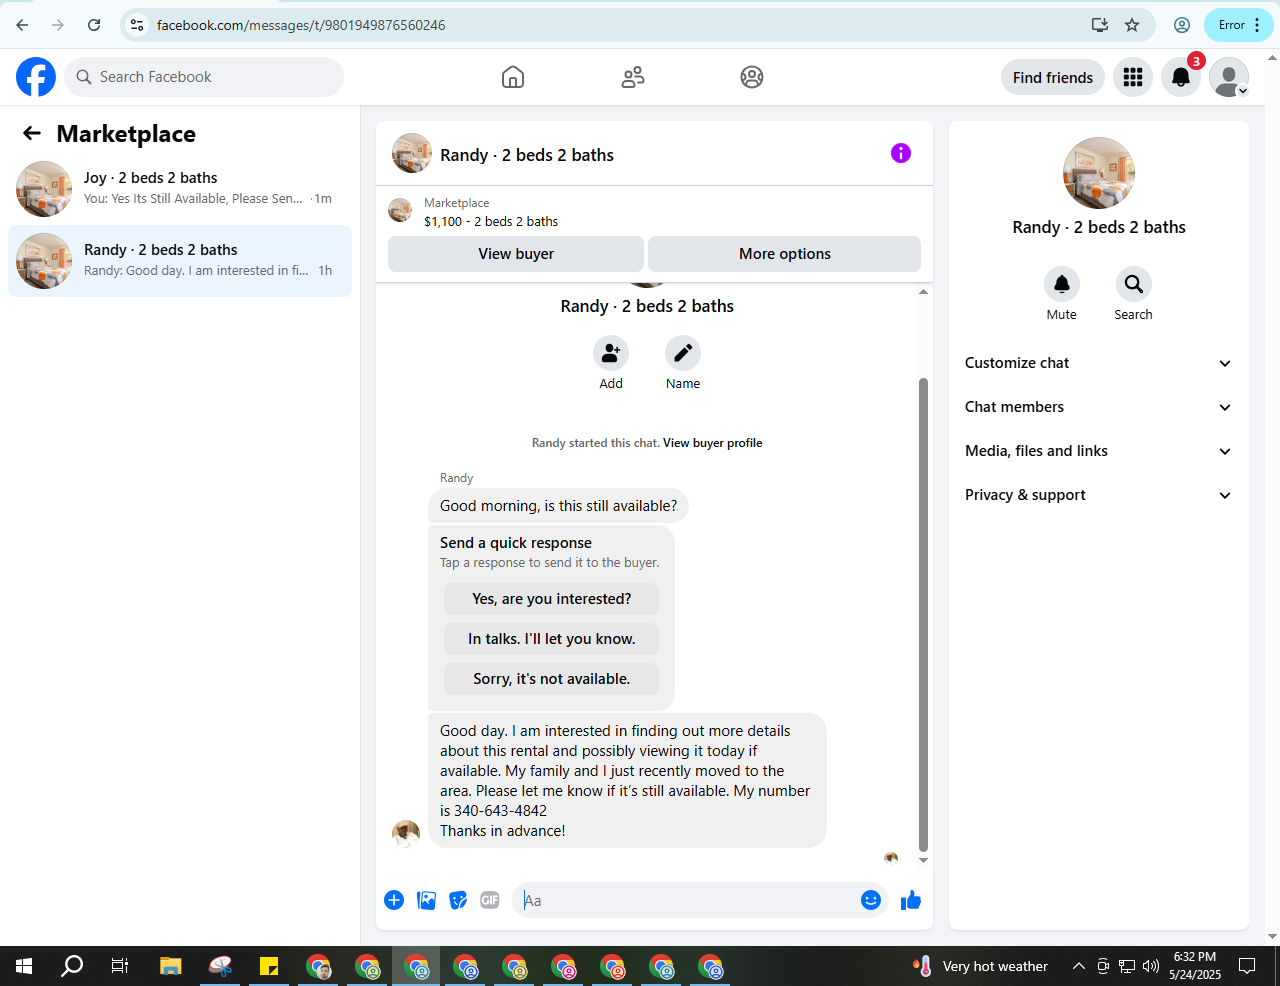
Task: Click Randy's avatar beside last message
Action: coord(406,833)
